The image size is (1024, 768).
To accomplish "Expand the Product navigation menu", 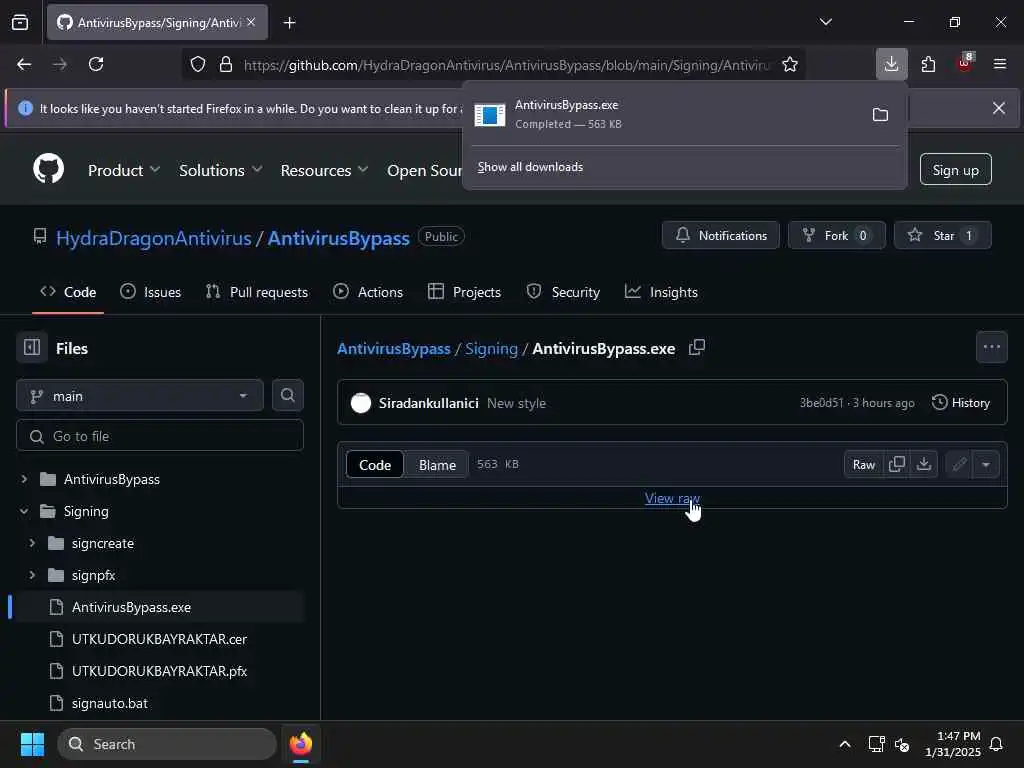I will click(x=123, y=170).
